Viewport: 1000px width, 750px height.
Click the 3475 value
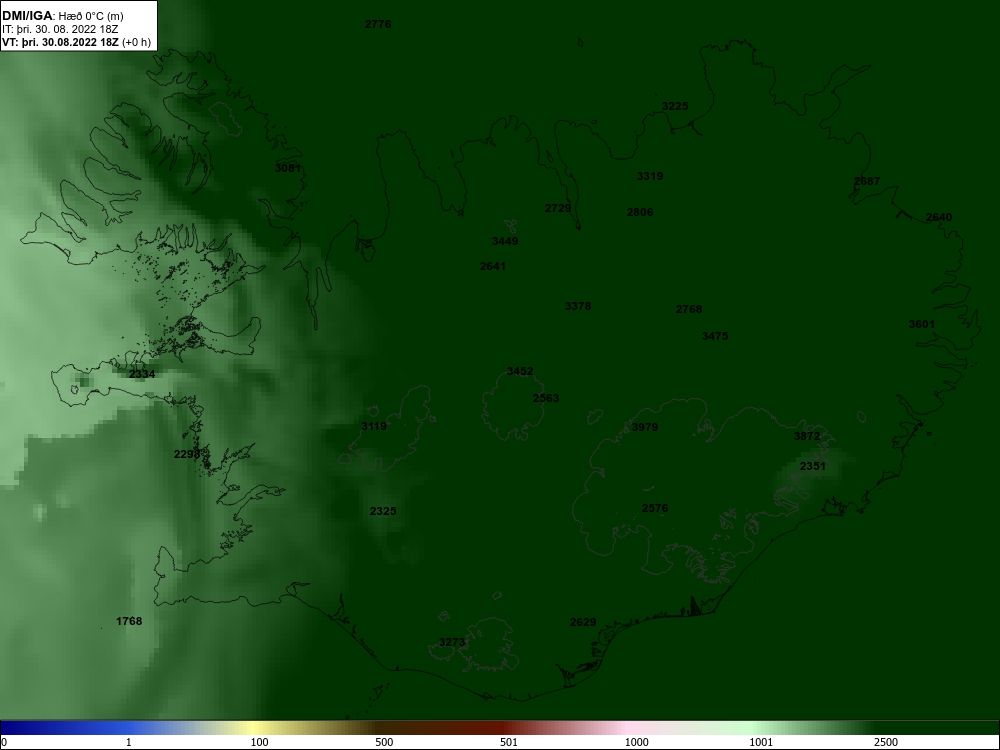[x=715, y=336]
